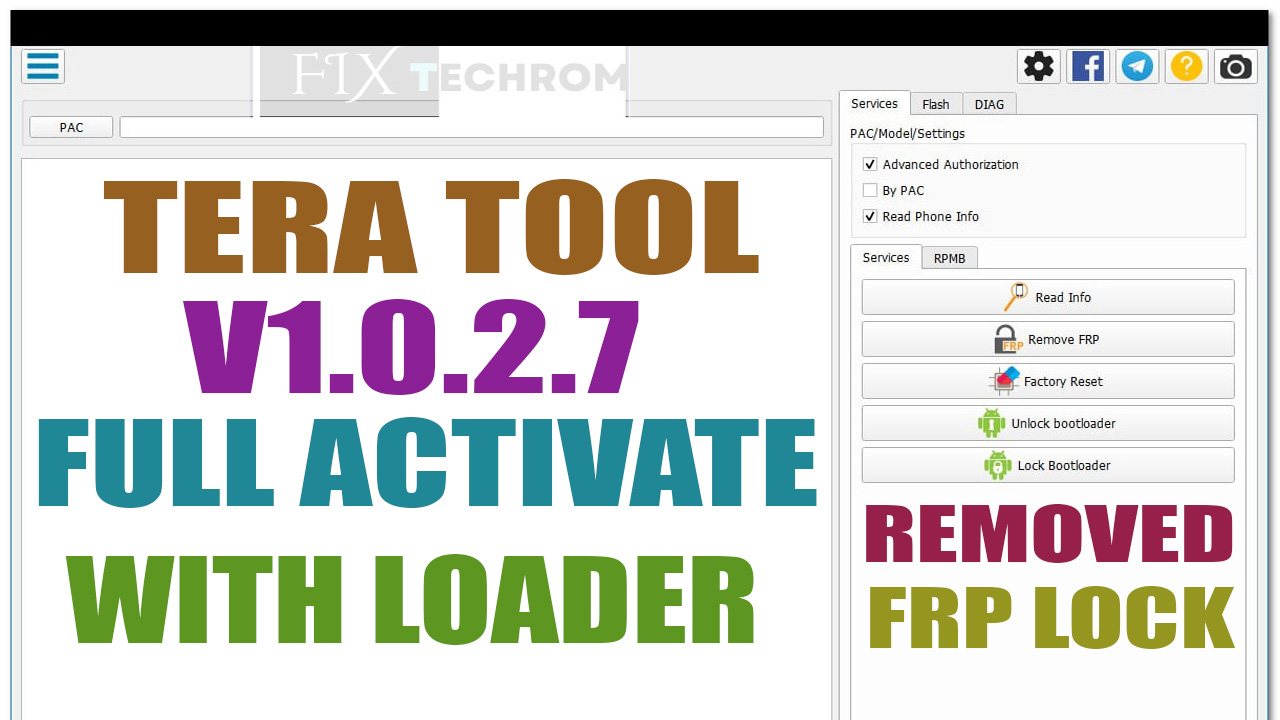Click the Factory Reset button
Image resolution: width=1280 pixels, height=720 pixels.
[x=1048, y=381]
